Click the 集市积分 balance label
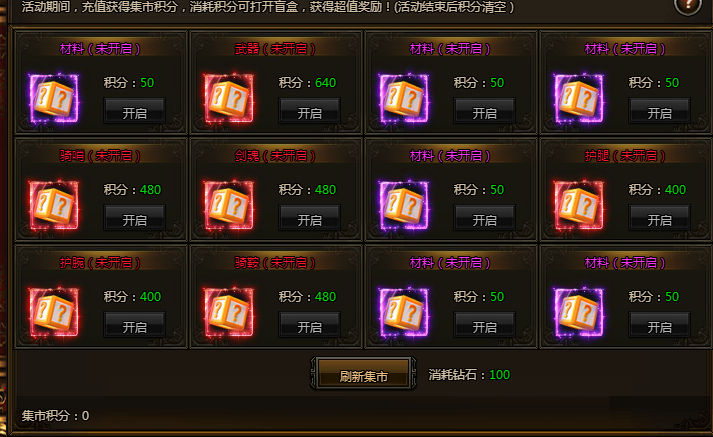The width and height of the screenshot is (713, 437). point(55,416)
